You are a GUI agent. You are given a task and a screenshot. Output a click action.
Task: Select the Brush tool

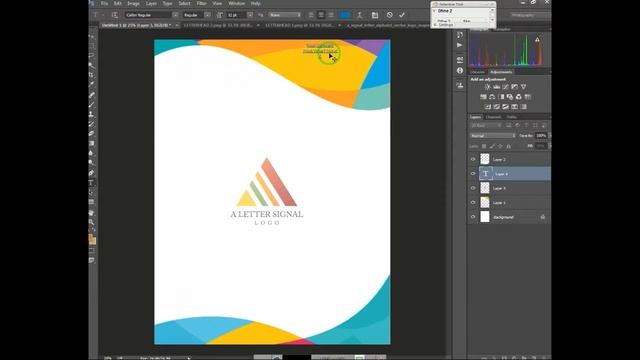pyautogui.click(x=91, y=105)
